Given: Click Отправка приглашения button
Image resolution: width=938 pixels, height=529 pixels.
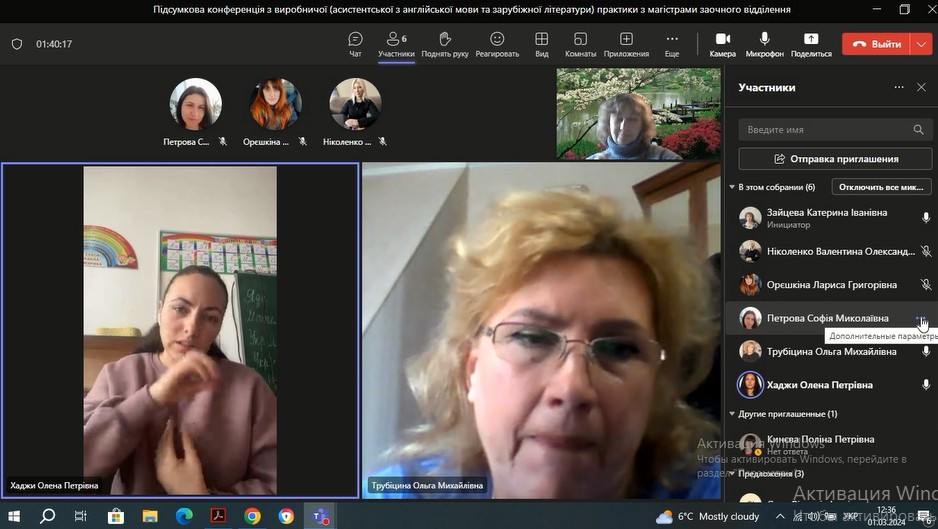Looking at the screenshot, I should pyautogui.click(x=835, y=159).
